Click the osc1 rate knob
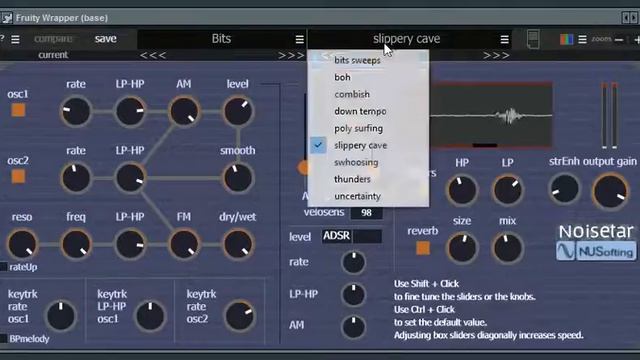This screenshot has height=360, width=640. [76, 111]
